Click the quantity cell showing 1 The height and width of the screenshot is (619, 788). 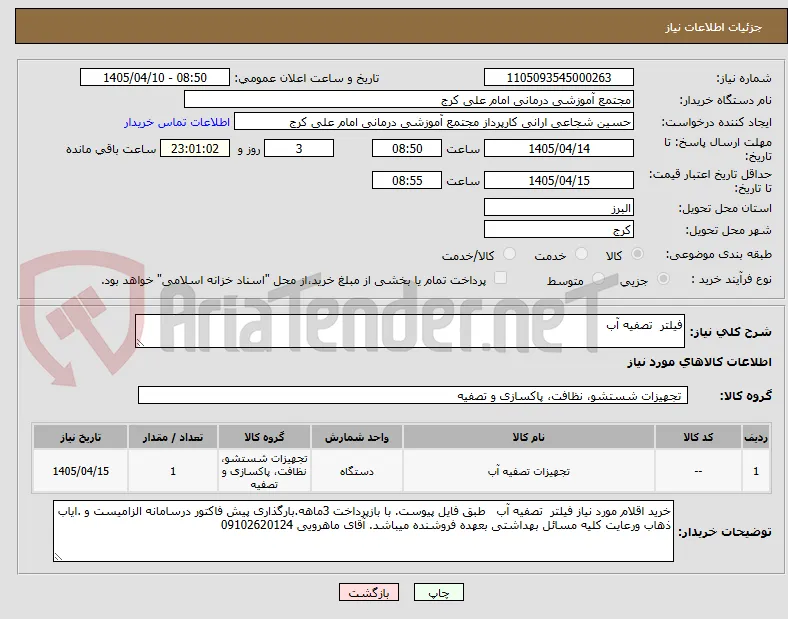pos(173,471)
